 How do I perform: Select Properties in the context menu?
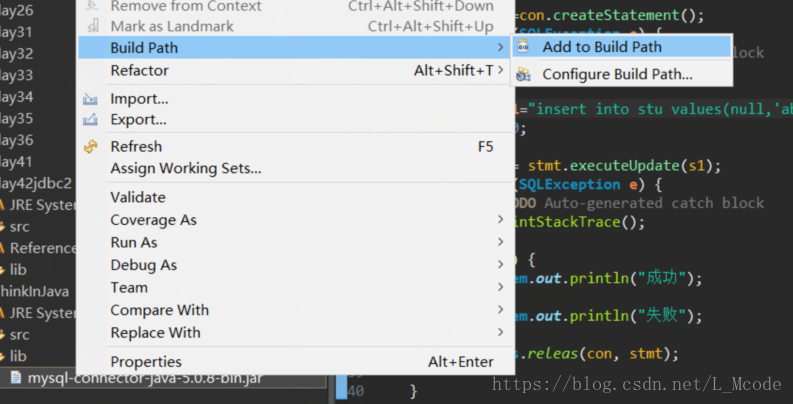pyautogui.click(x=295, y=362)
